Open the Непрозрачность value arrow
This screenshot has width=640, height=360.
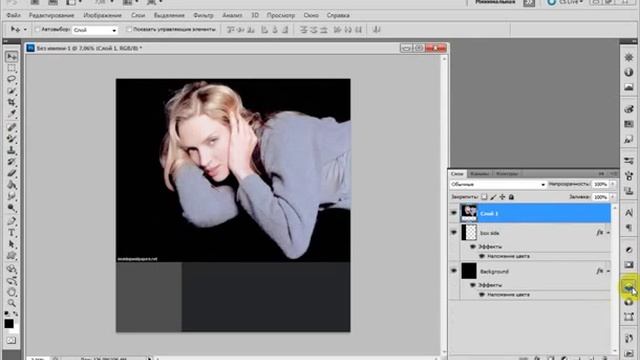click(x=613, y=184)
